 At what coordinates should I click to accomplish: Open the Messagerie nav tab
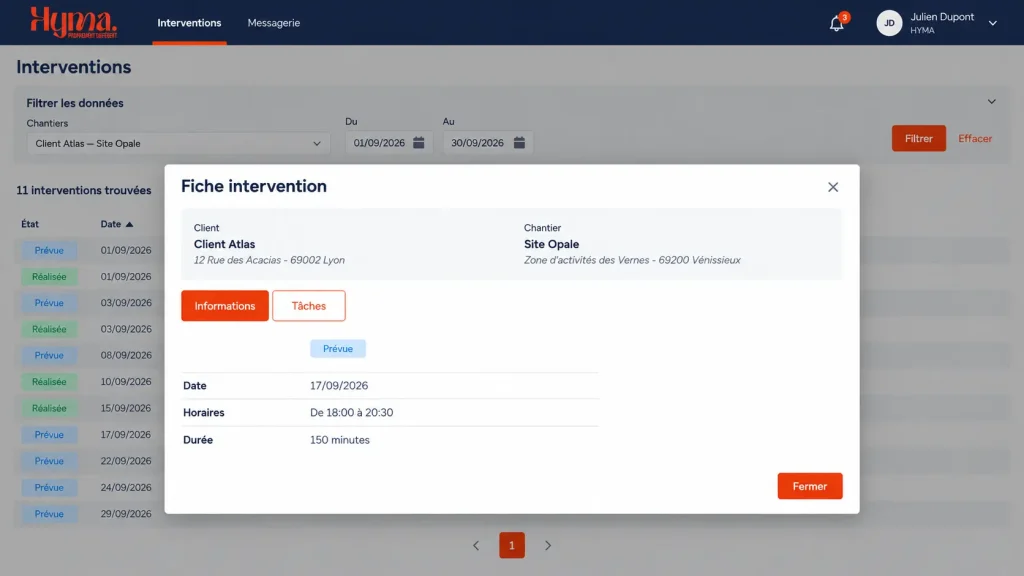[274, 23]
